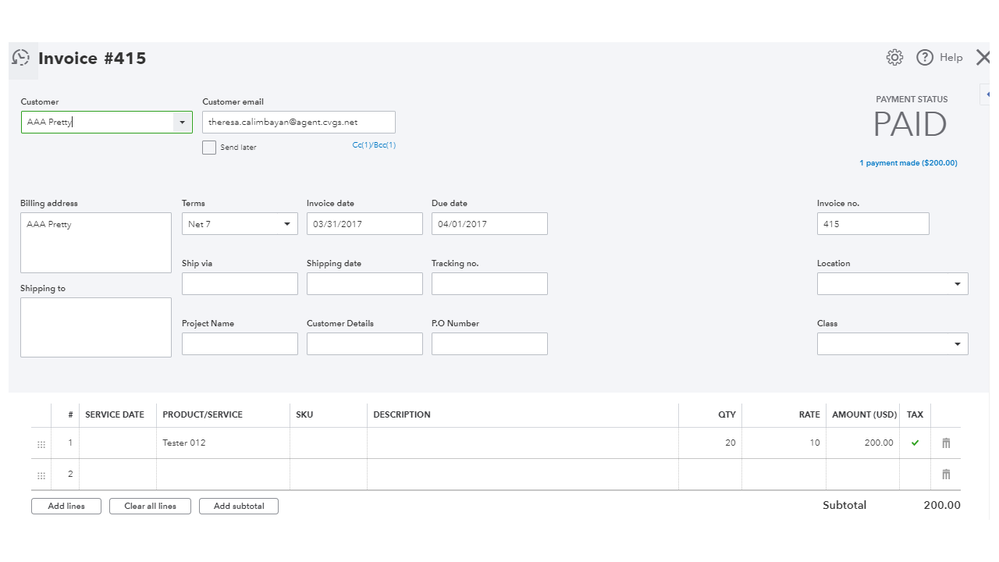Open the settings gear icon

tap(894, 58)
